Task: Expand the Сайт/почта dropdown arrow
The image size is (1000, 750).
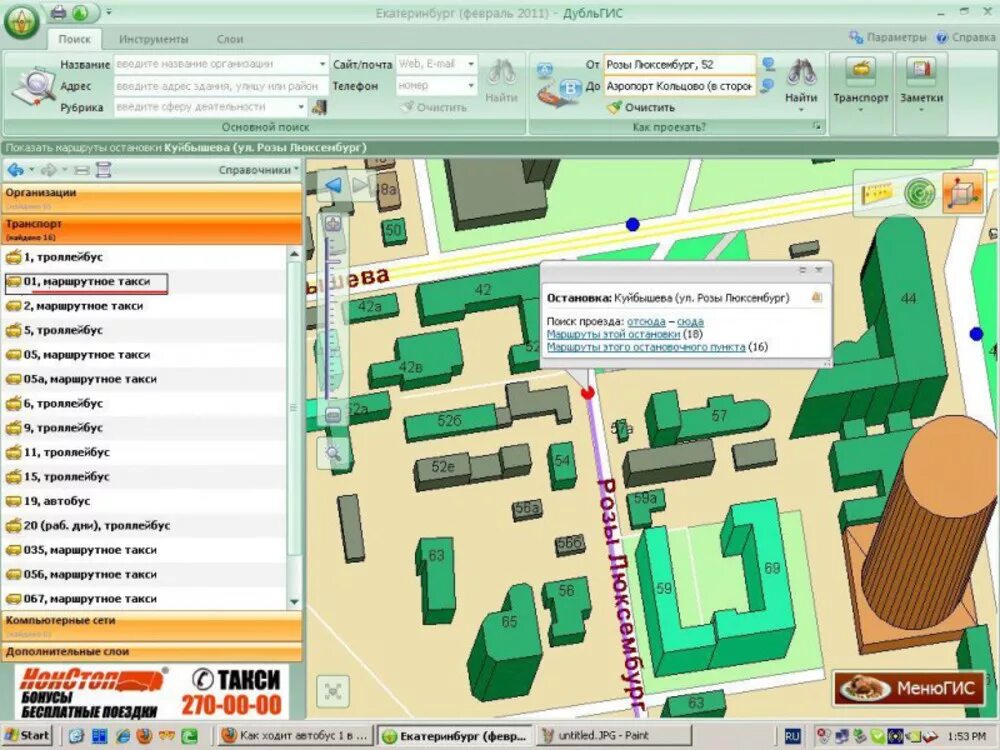Action: coord(471,64)
